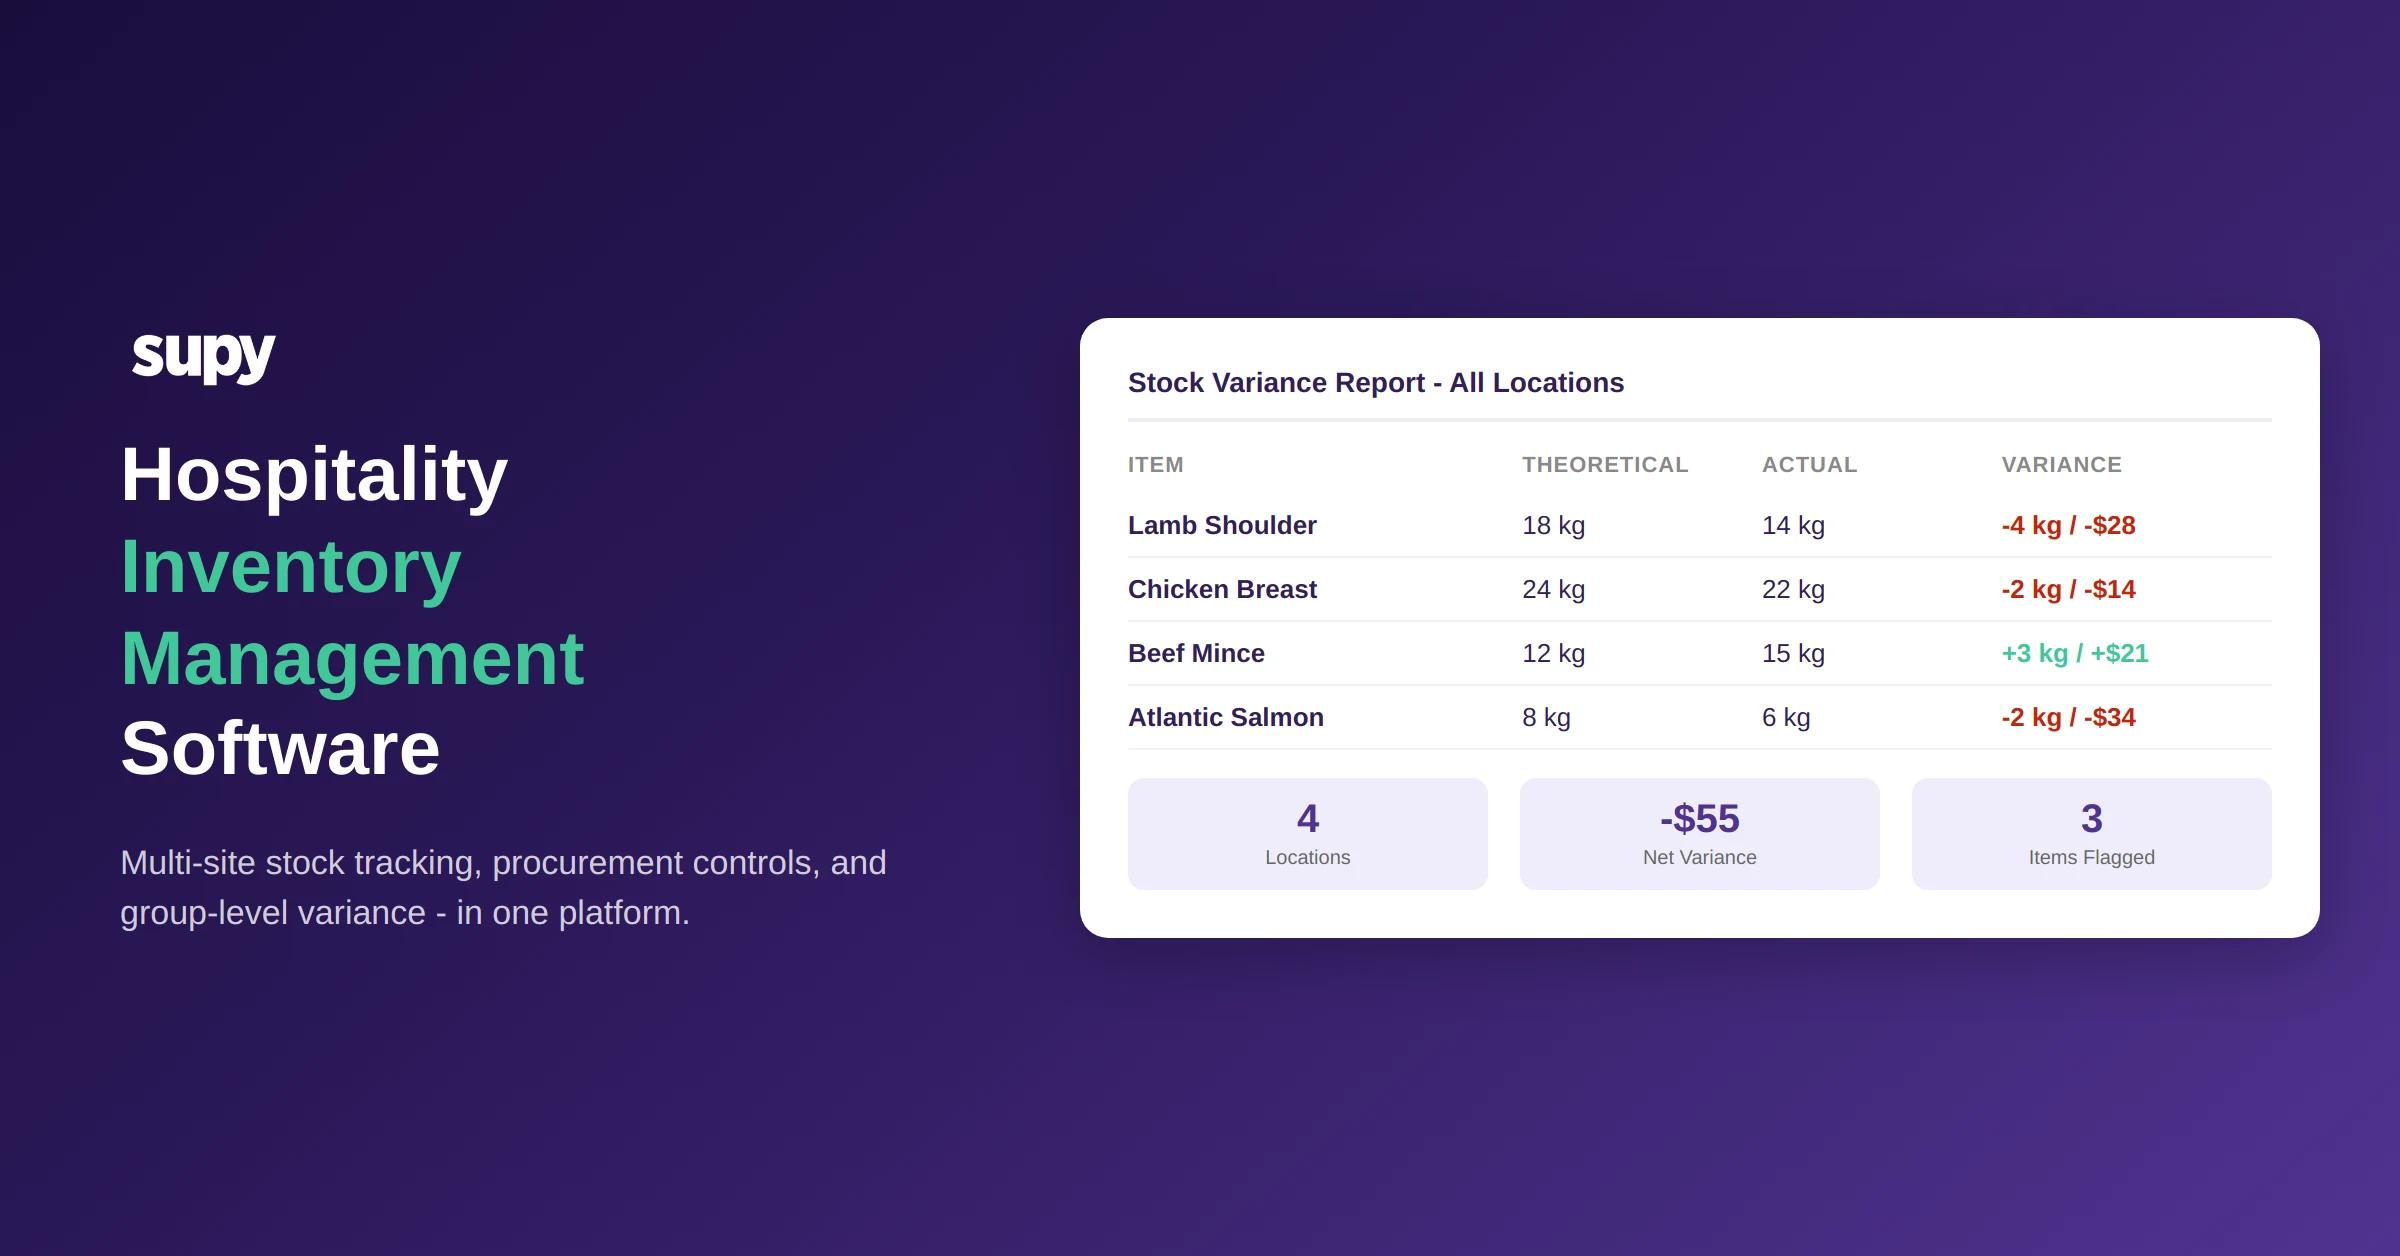Click 'Stock Variance Report - All Locations' title
This screenshot has width=2400, height=1256.
coord(1376,383)
